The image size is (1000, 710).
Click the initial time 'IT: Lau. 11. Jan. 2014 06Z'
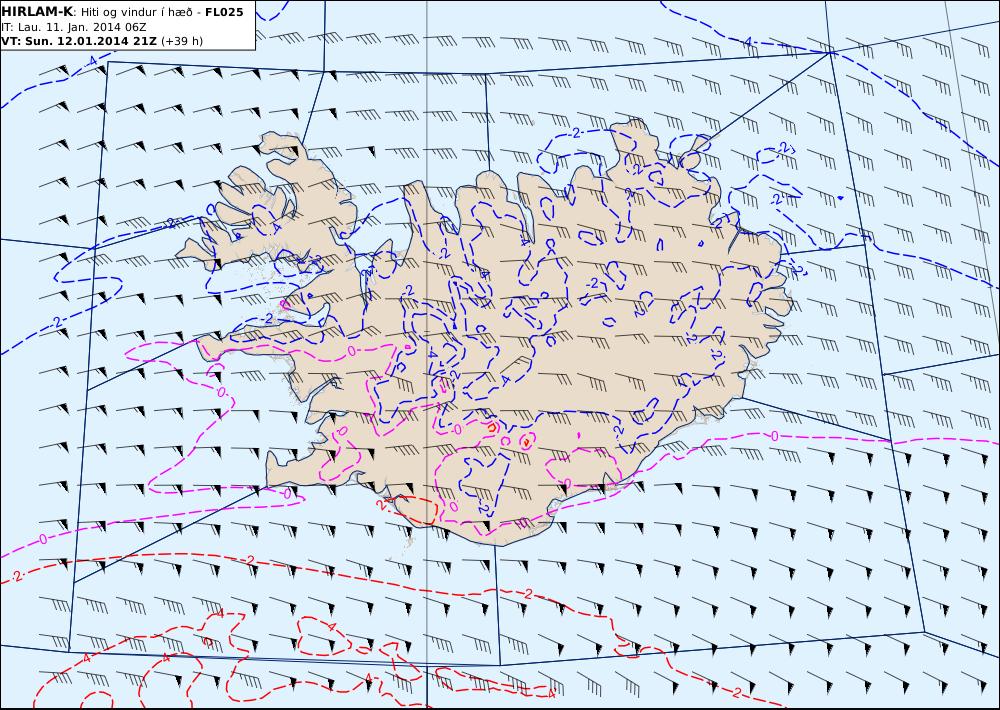73,27
